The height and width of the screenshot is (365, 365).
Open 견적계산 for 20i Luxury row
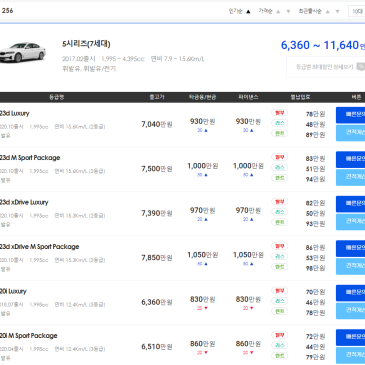click(x=350, y=311)
